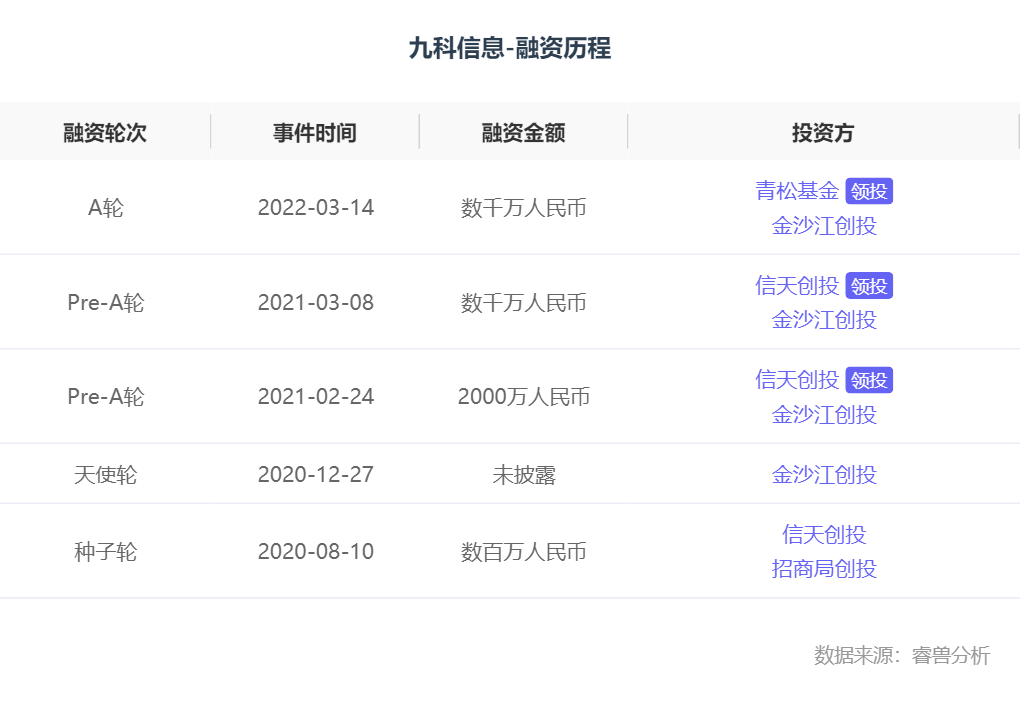Click 数千万人民币 amount in the A轮 row
The image size is (1020, 708).
coord(524,208)
